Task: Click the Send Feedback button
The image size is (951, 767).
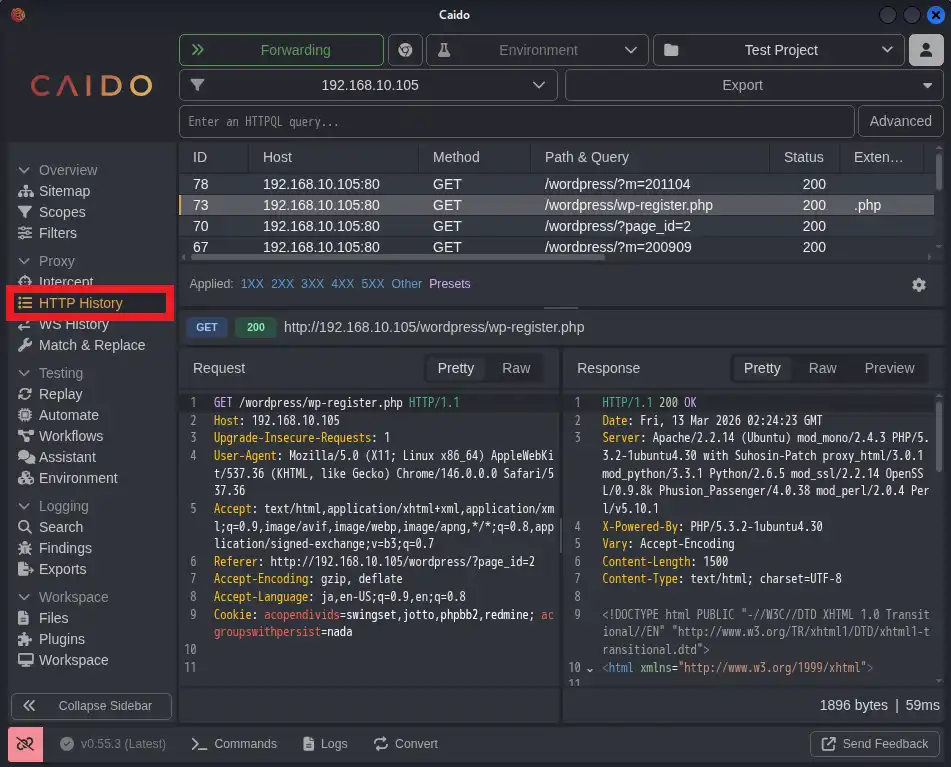Action: pos(875,744)
